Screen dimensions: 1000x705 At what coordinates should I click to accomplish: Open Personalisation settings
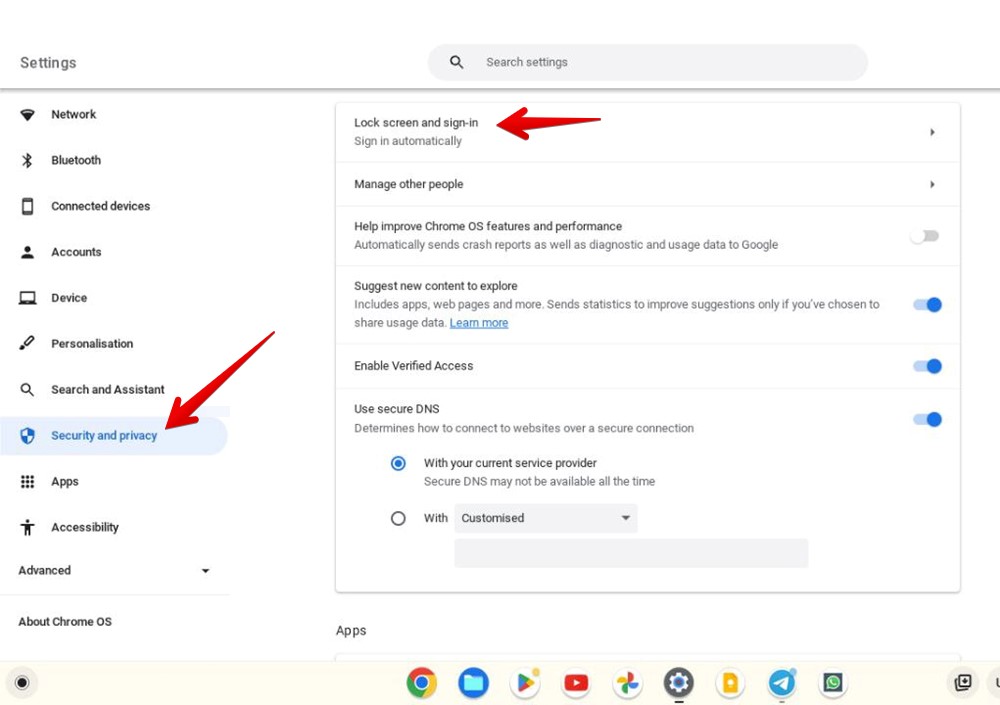click(x=92, y=343)
